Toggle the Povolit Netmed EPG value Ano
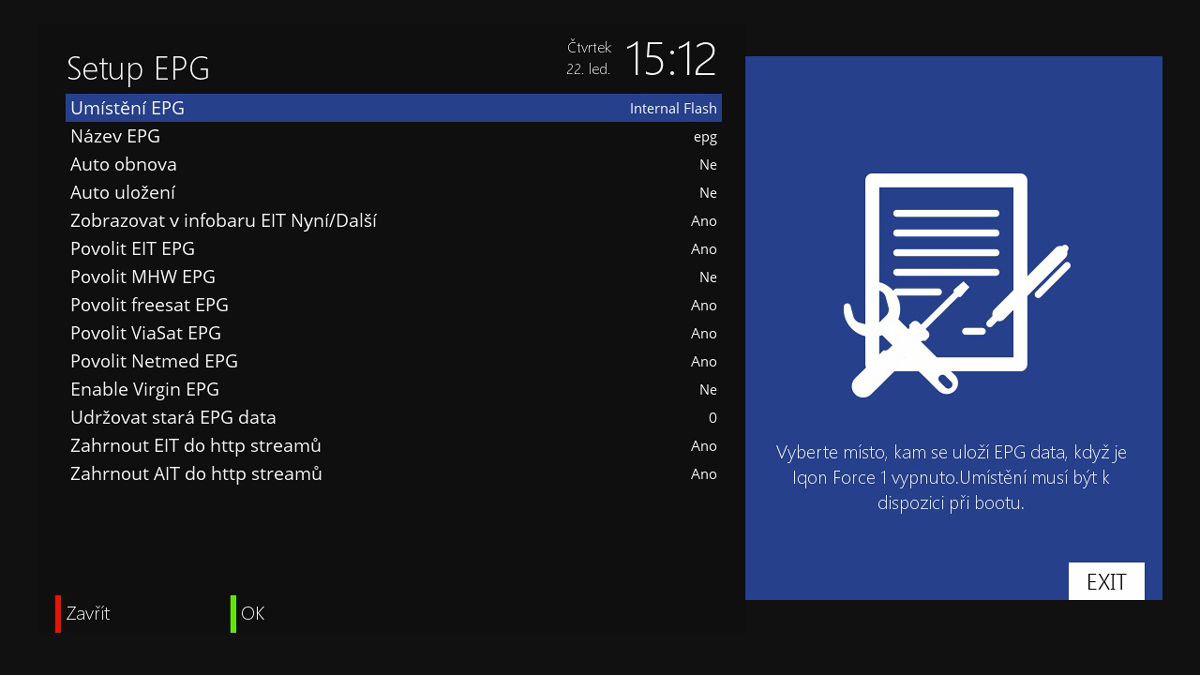Screen dimensions: 1200x675 coord(704,361)
